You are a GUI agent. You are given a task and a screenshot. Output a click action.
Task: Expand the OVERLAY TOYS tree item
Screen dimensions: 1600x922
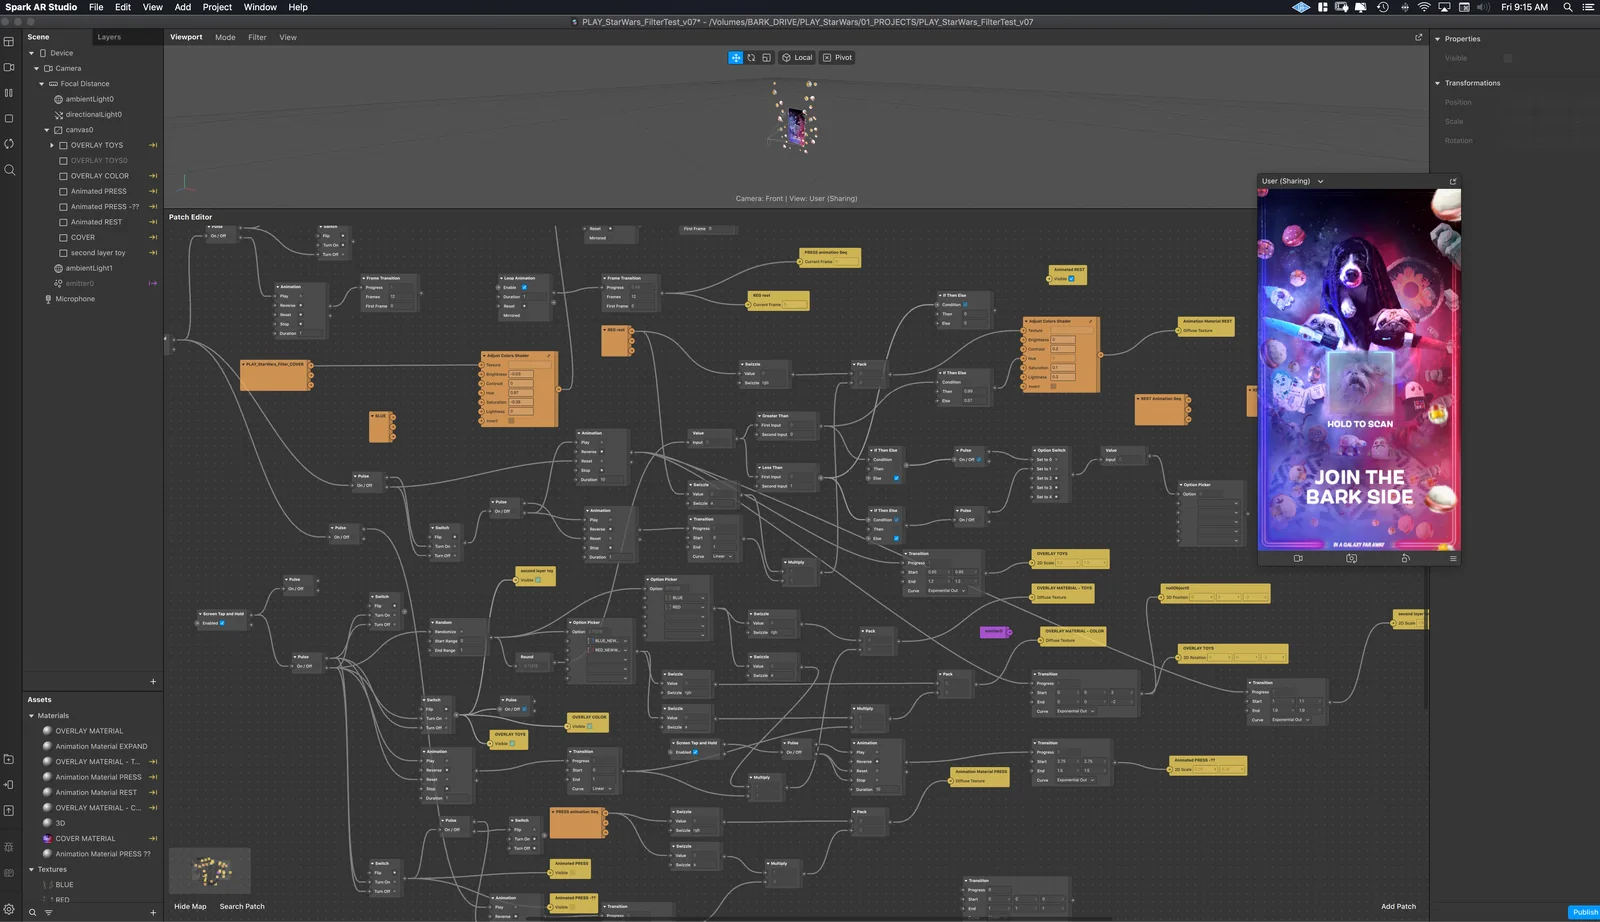(x=52, y=145)
